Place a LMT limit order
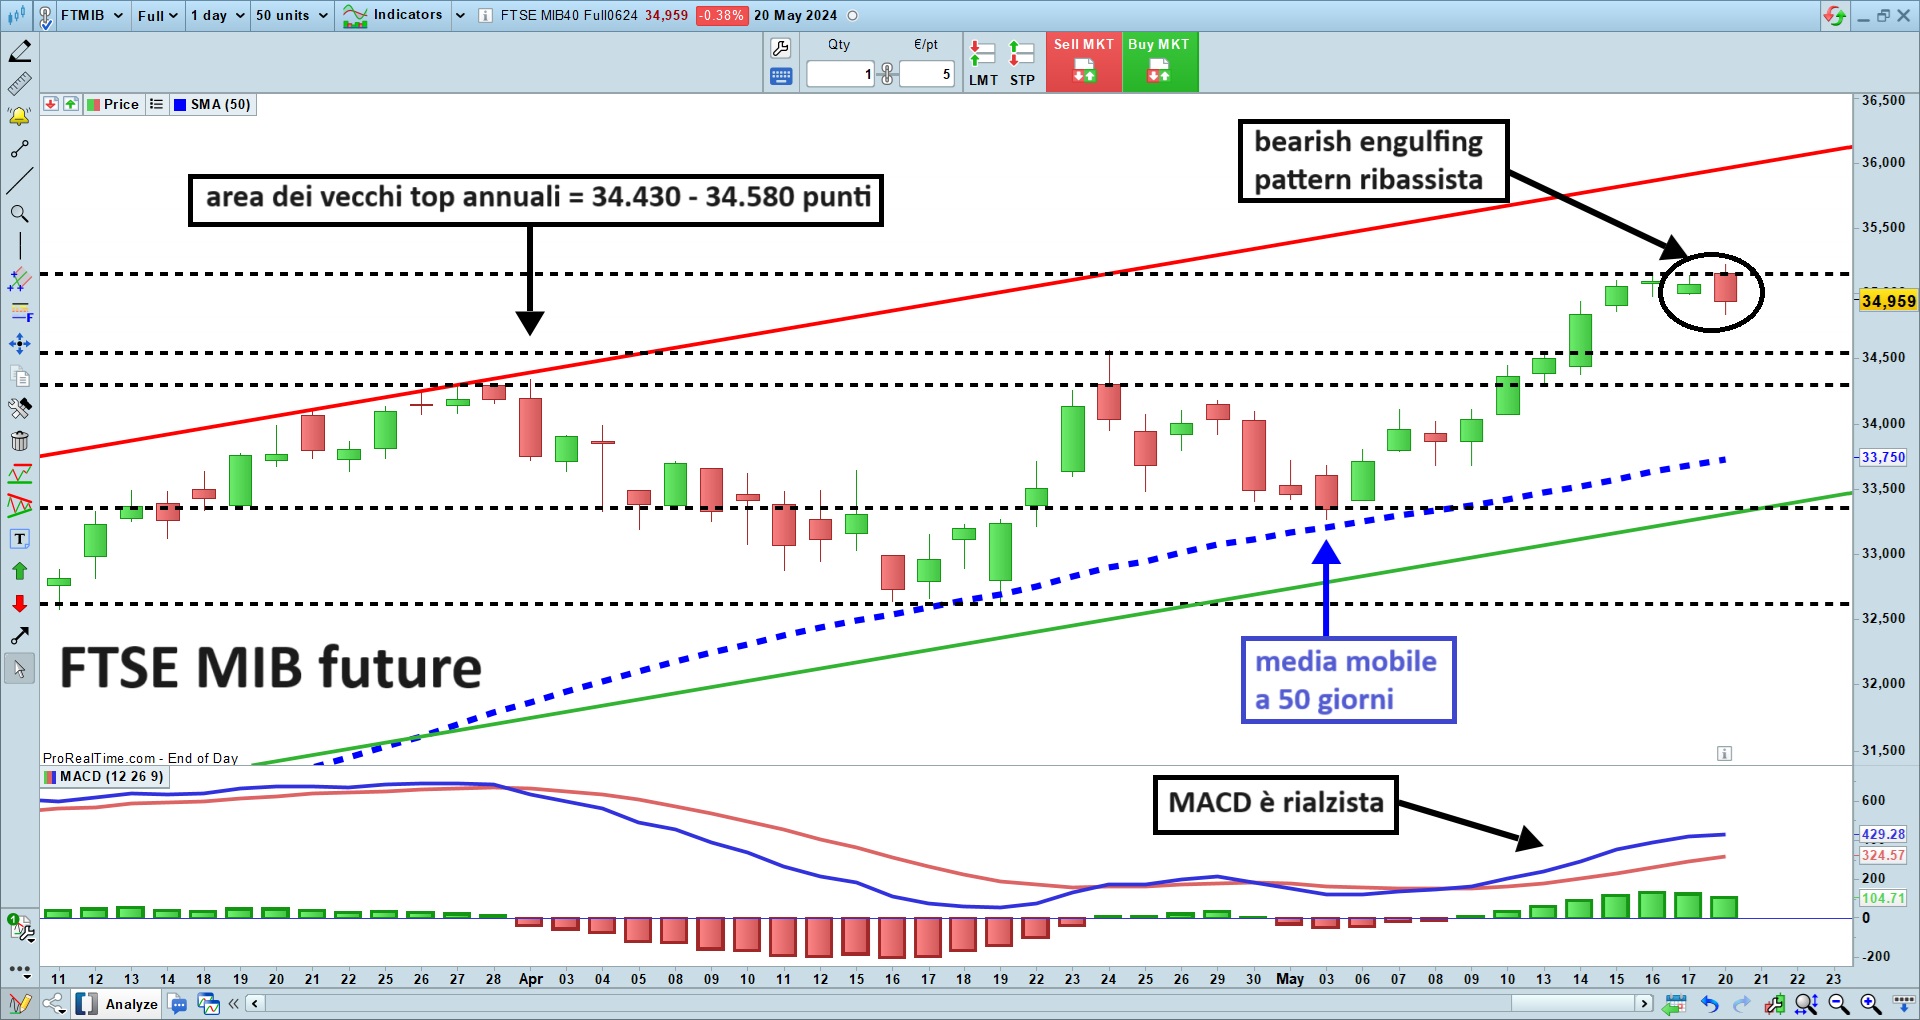 tap(983, 64)
